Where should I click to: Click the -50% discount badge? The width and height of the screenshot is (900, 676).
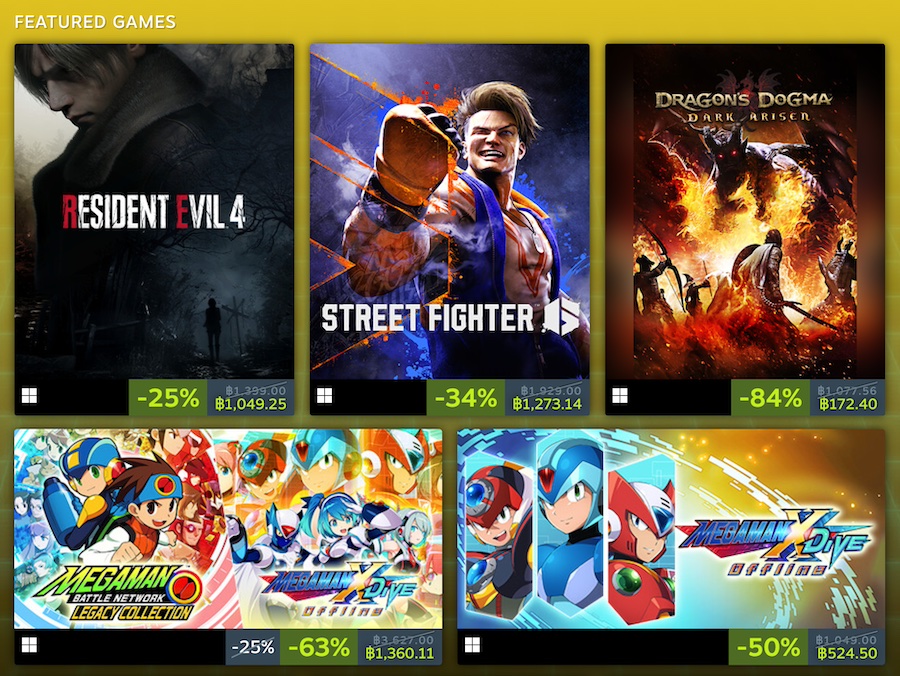pos(768,647)
